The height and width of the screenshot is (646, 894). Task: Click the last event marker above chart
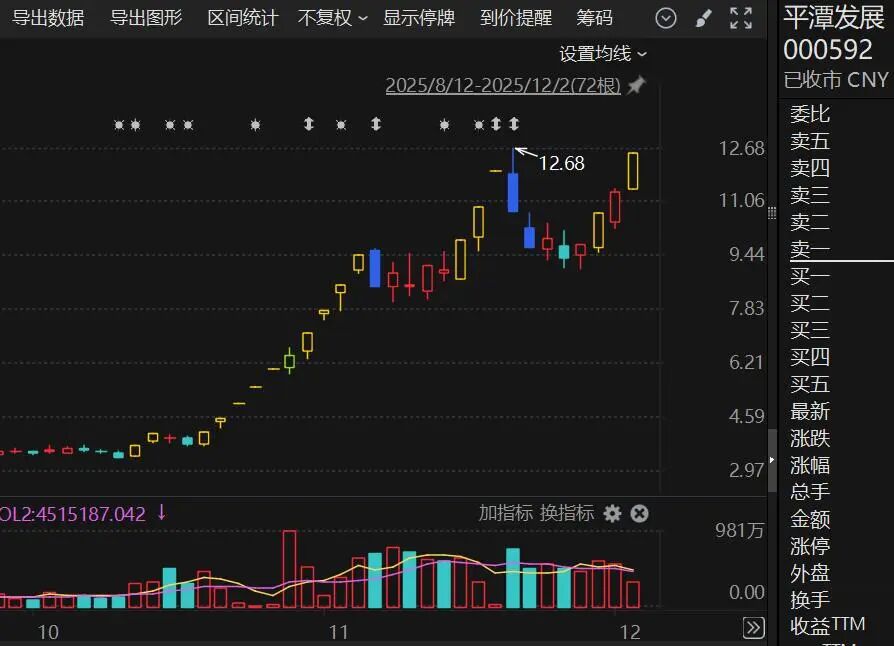click(x=514, y=124)
